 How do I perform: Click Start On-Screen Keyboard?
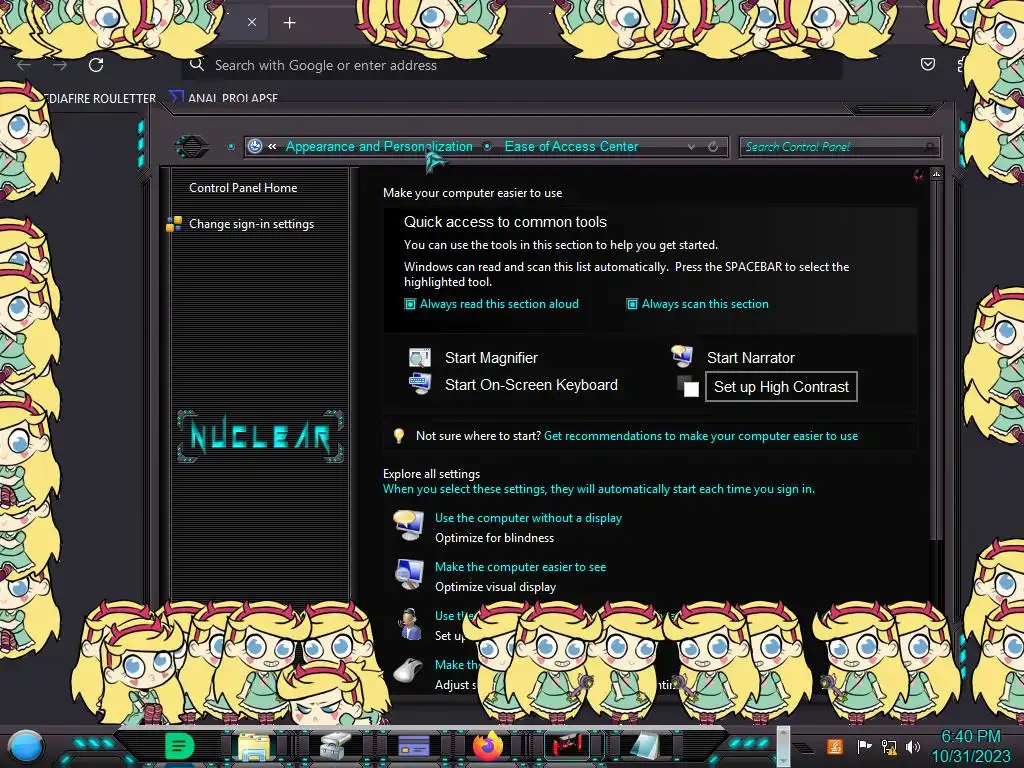pyautogui.click(x=531, y=385)
